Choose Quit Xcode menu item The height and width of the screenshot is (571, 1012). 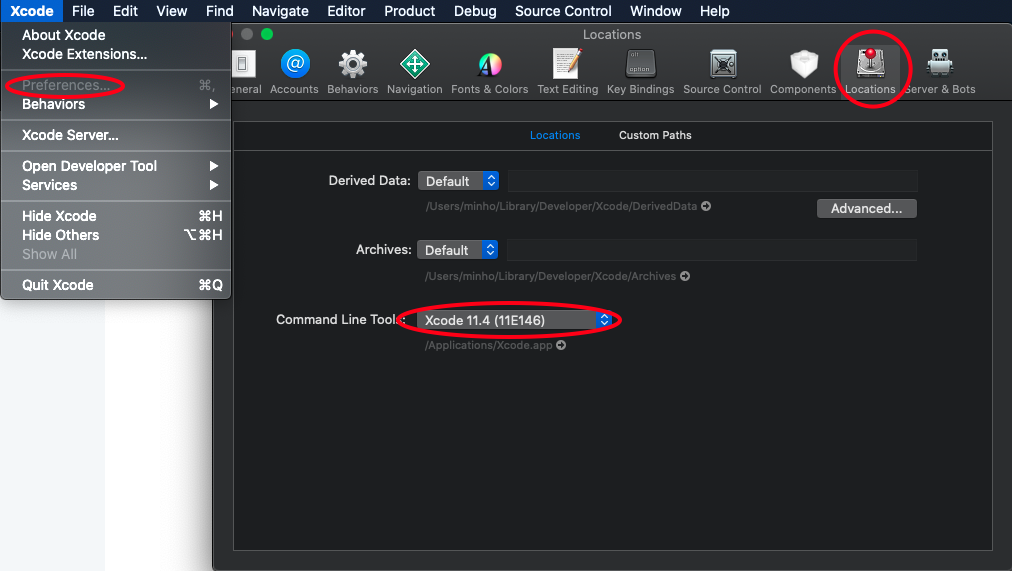point(116,285)
